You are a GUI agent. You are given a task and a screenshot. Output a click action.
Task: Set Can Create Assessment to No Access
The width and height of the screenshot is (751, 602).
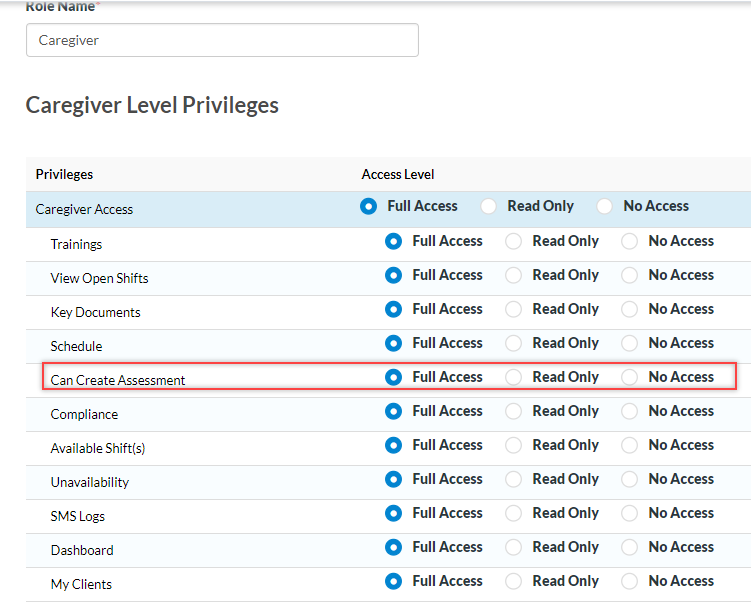(630, 377)
